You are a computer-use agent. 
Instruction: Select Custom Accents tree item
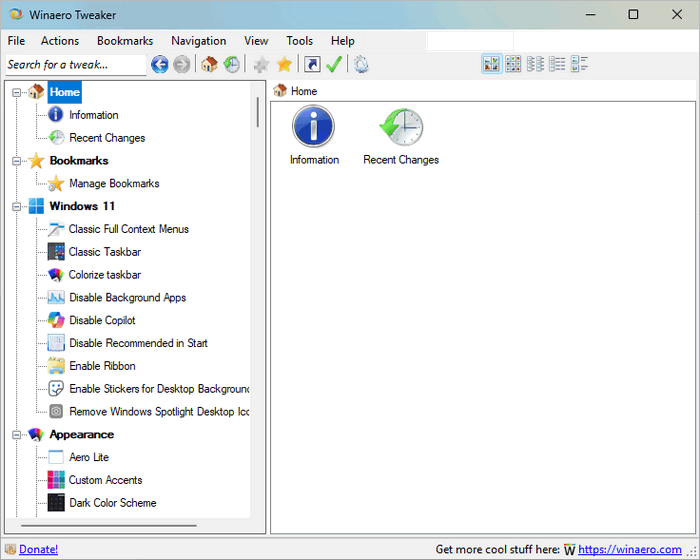[x=105, y=480]
